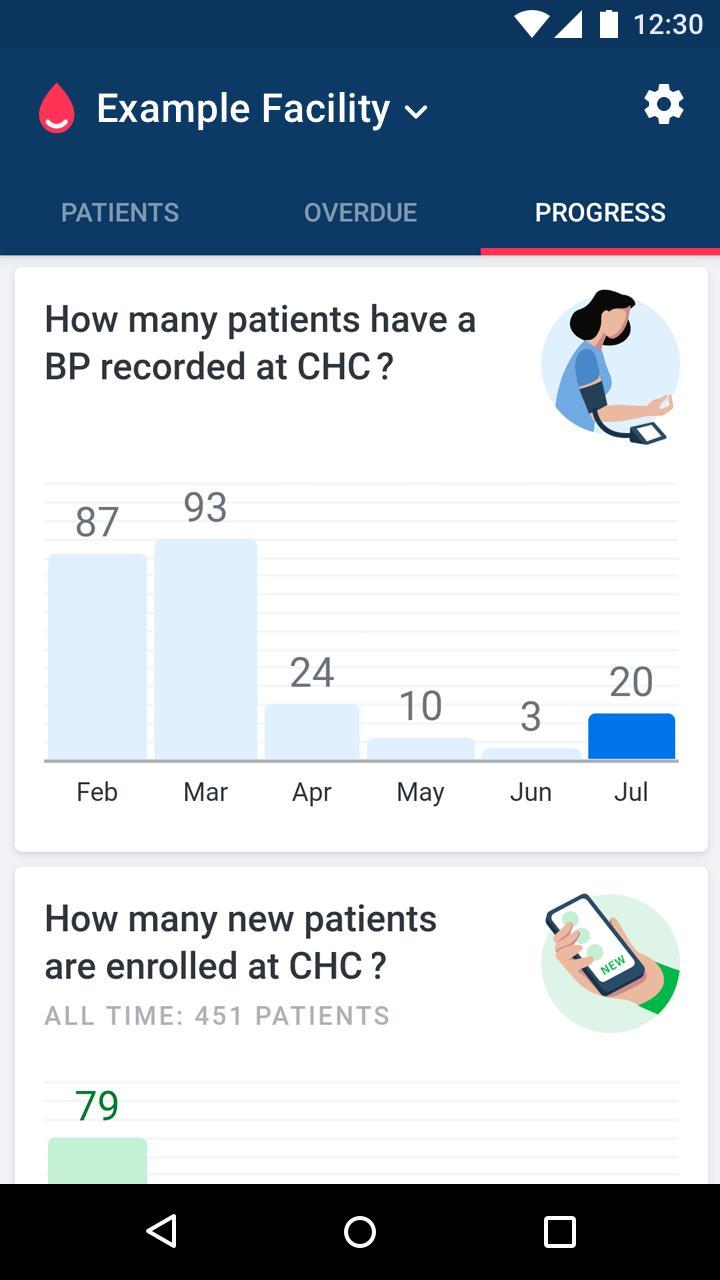Select the highlighted July bar showing 20
This screenshot has height=1280, width=720.
point(631,736)
